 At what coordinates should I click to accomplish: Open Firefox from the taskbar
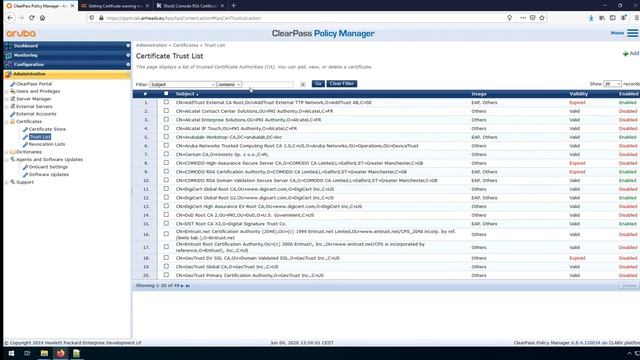60,353
